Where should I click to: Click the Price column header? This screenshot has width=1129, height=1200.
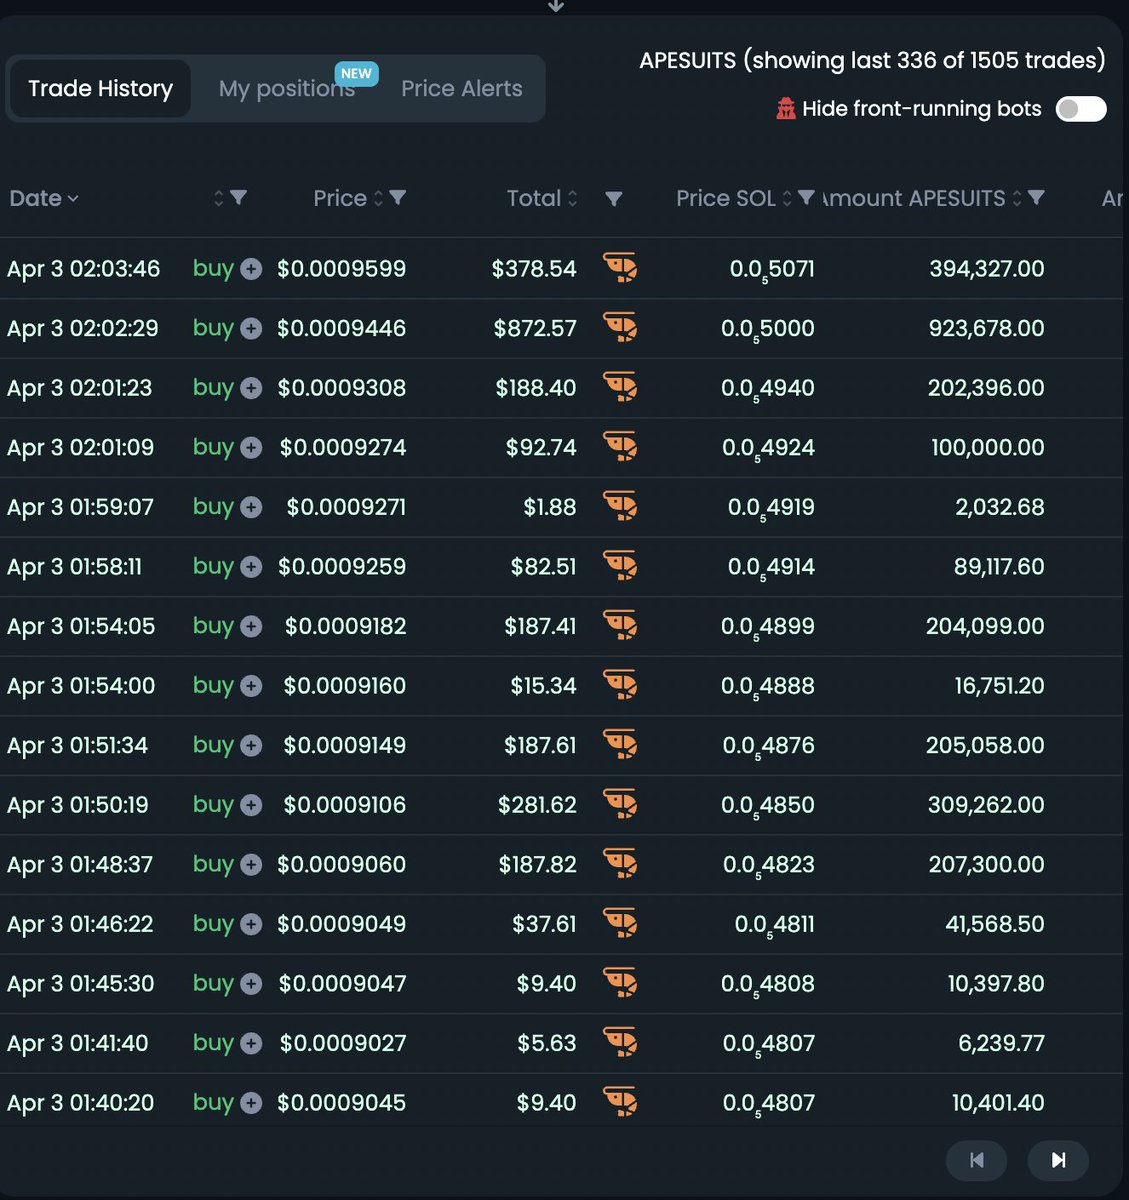coord(340,198)
